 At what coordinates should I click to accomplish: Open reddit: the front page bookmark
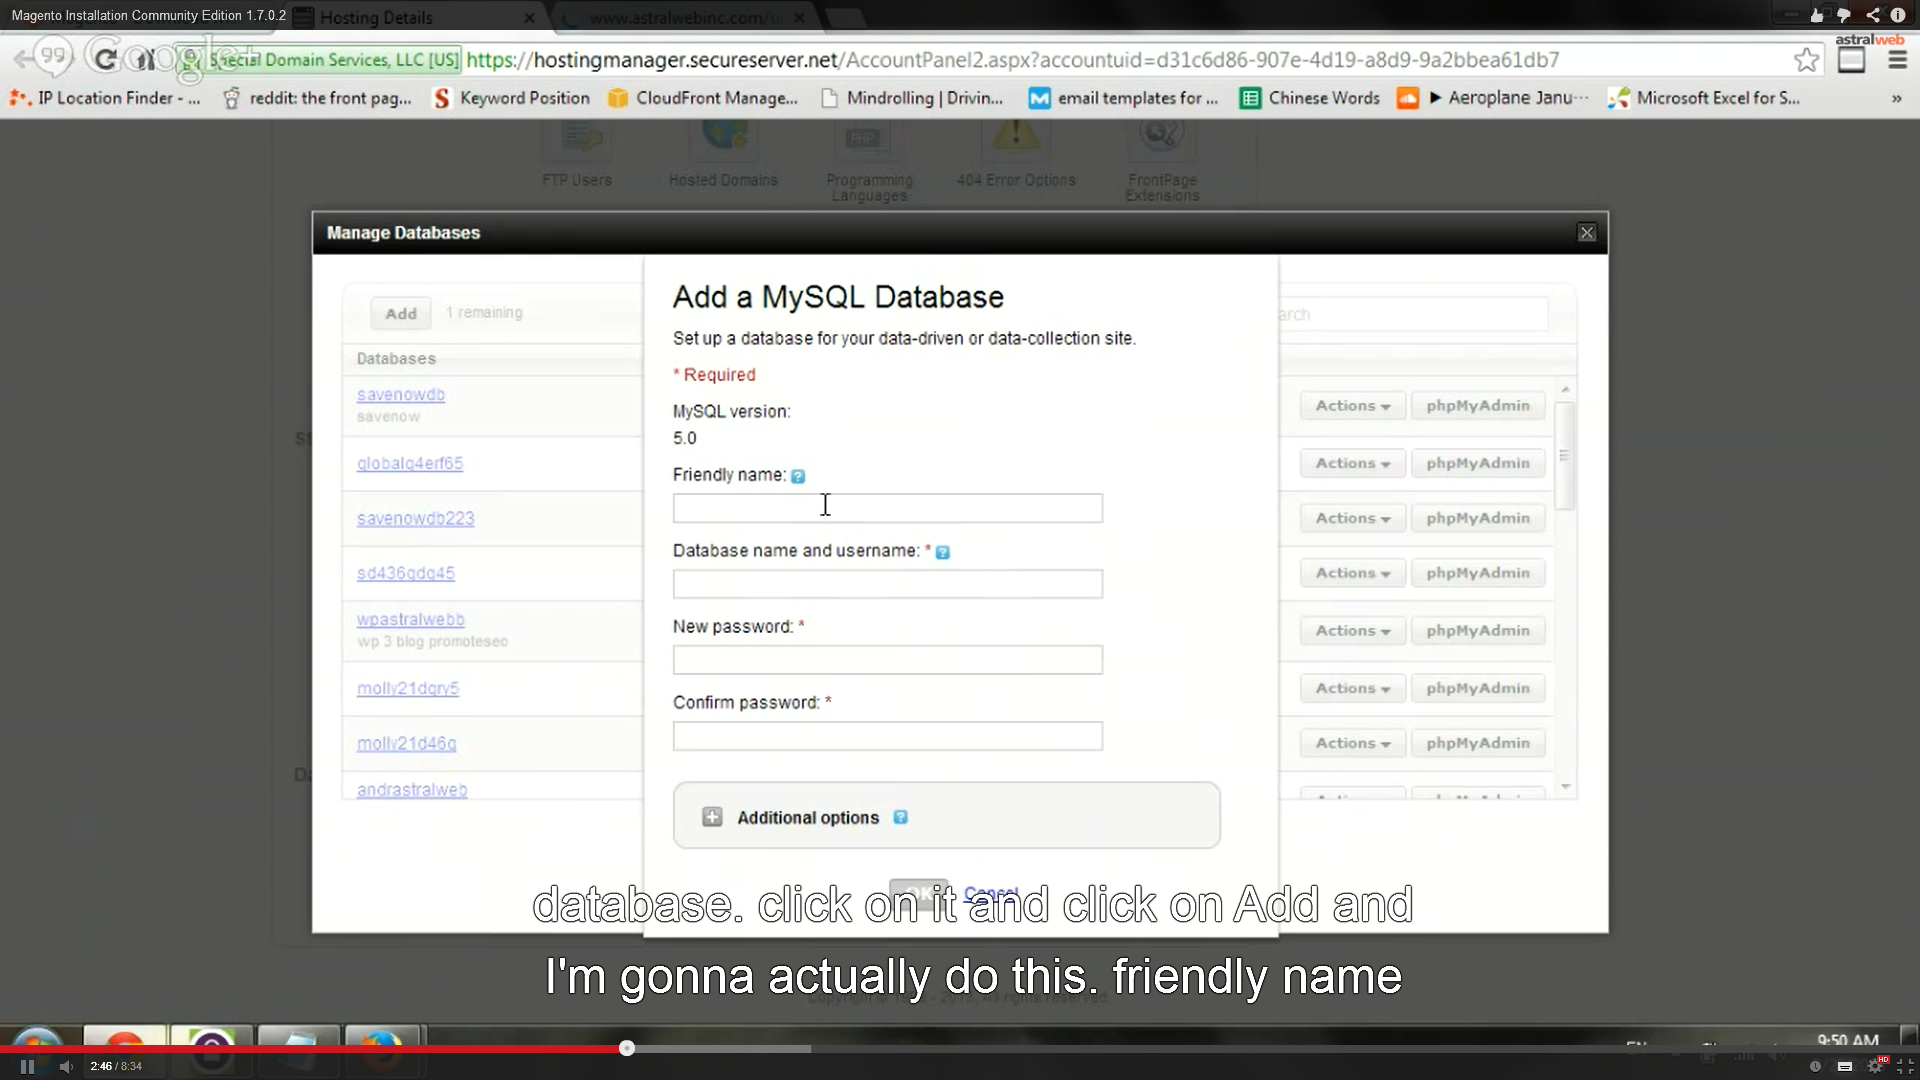(318, 98)
